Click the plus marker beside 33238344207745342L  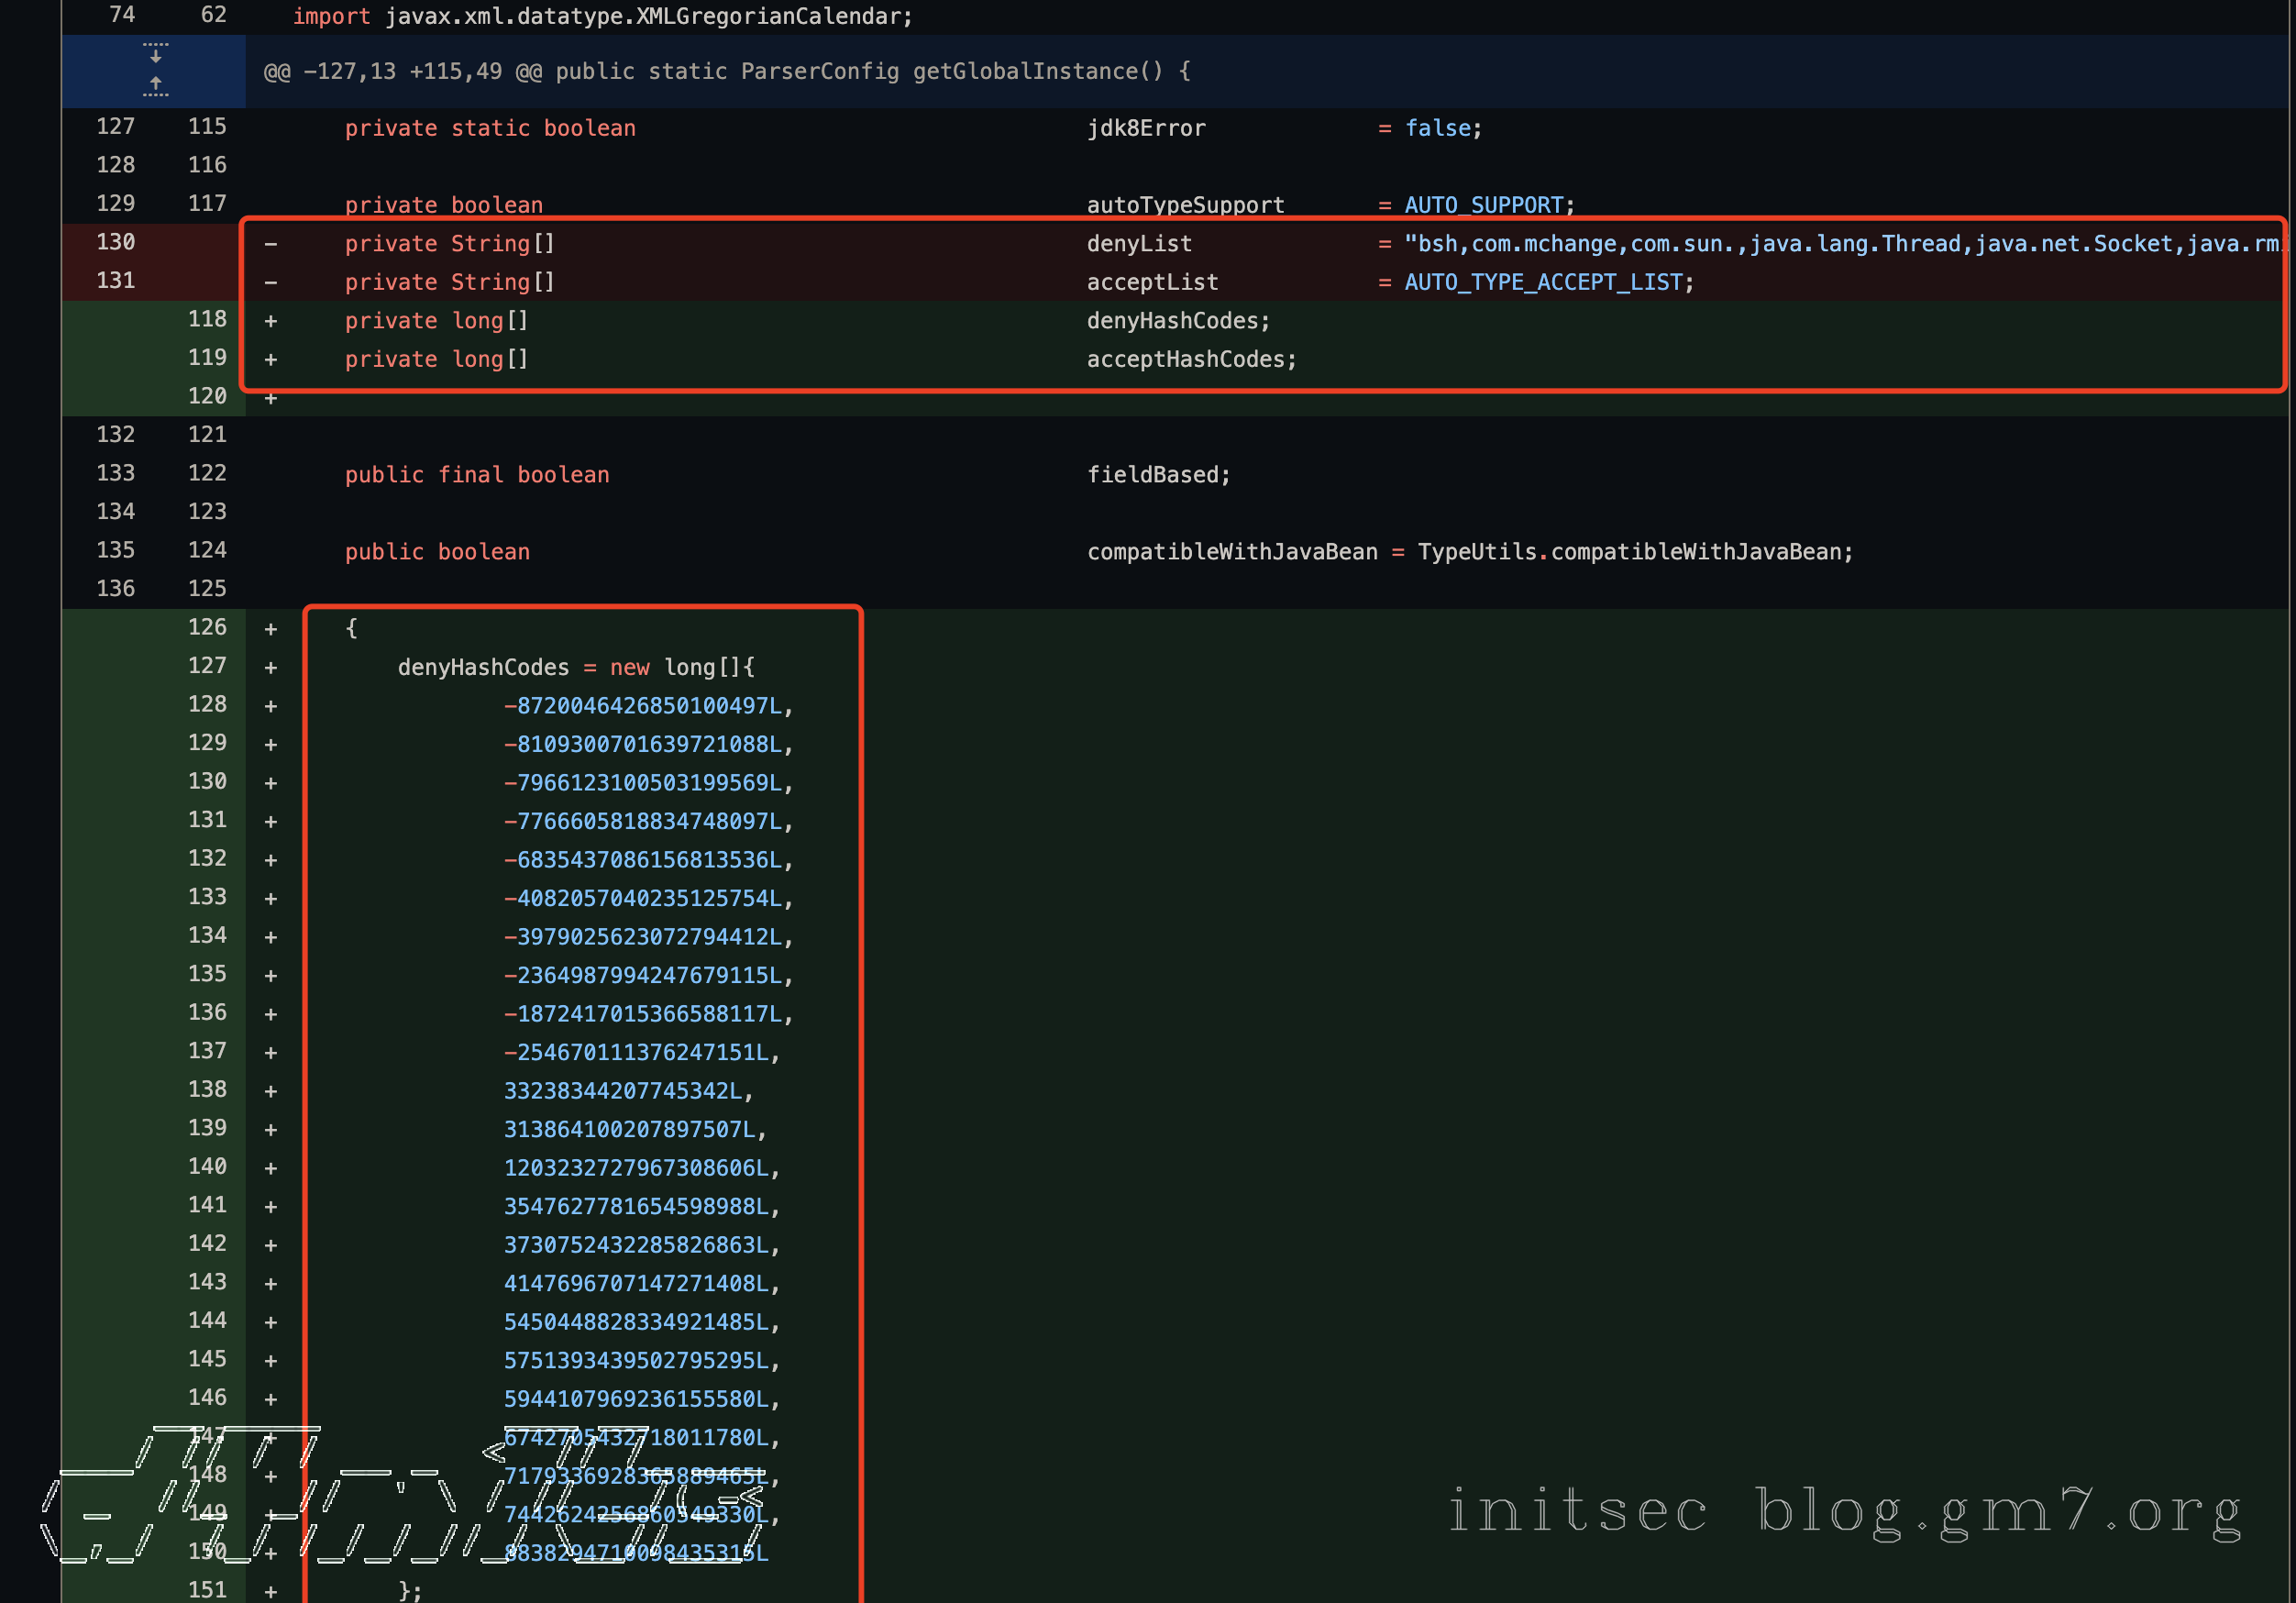click(x=270, y=1091)
